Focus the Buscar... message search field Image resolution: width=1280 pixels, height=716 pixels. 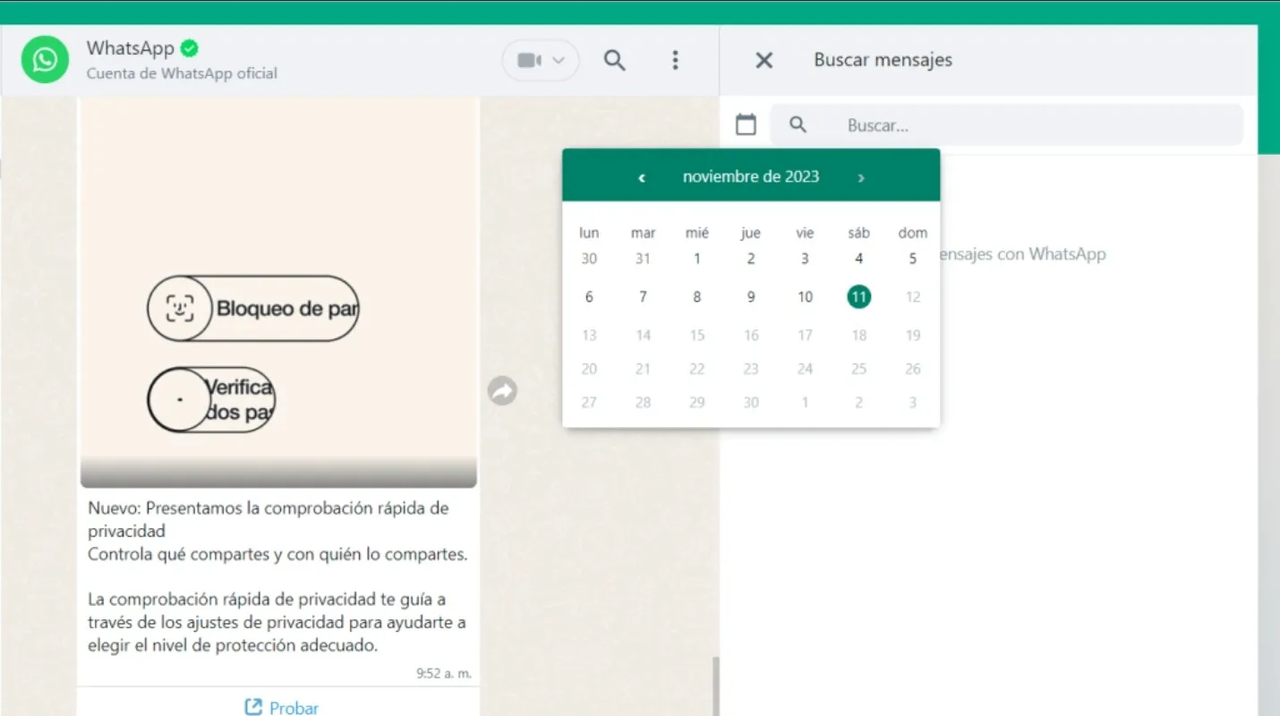1007,125
